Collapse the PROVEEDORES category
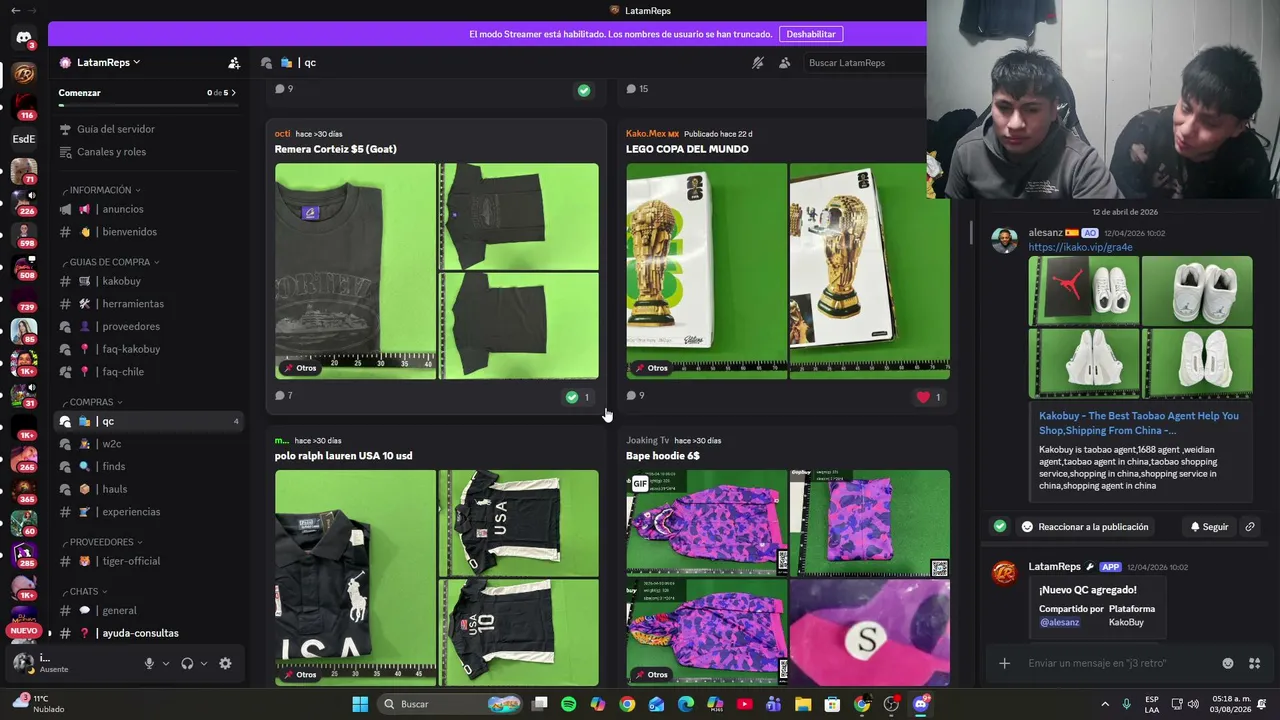This screenshot has height=720, width=1280. point(104,542)
